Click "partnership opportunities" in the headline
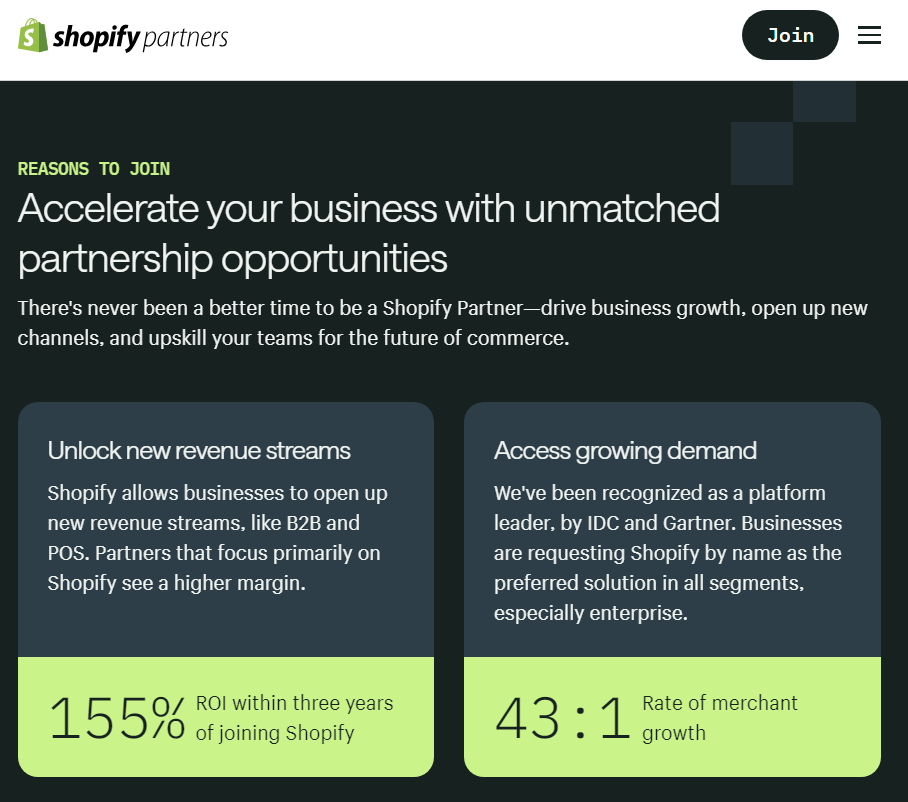This screenshot has height=802, width=908. [232, 259]
